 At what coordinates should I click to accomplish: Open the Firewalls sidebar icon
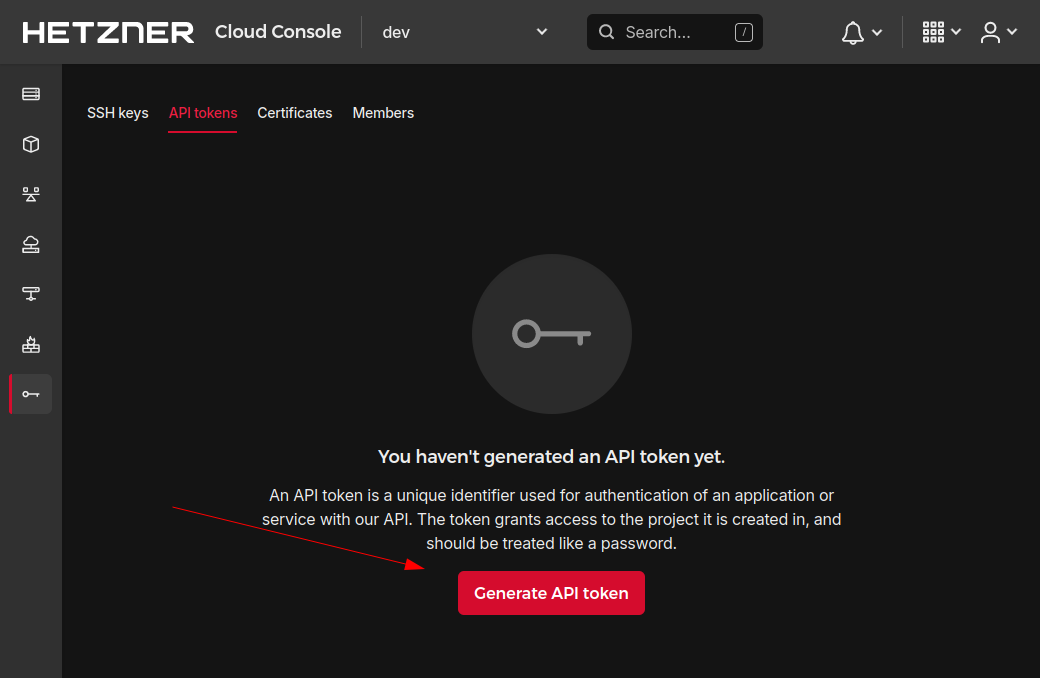31,344
